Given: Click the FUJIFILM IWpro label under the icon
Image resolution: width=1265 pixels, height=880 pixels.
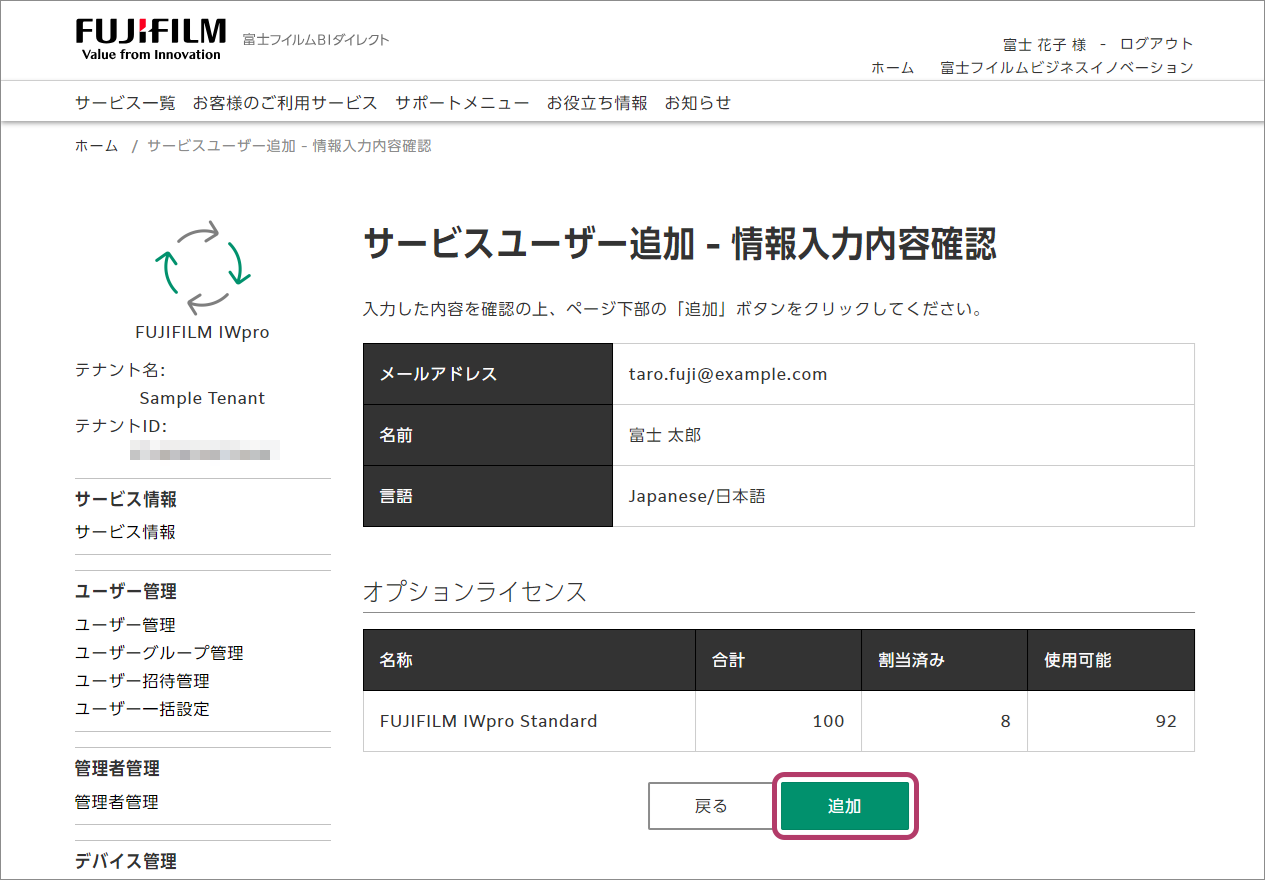Looking at the screenshot, I should pos(202,333).
